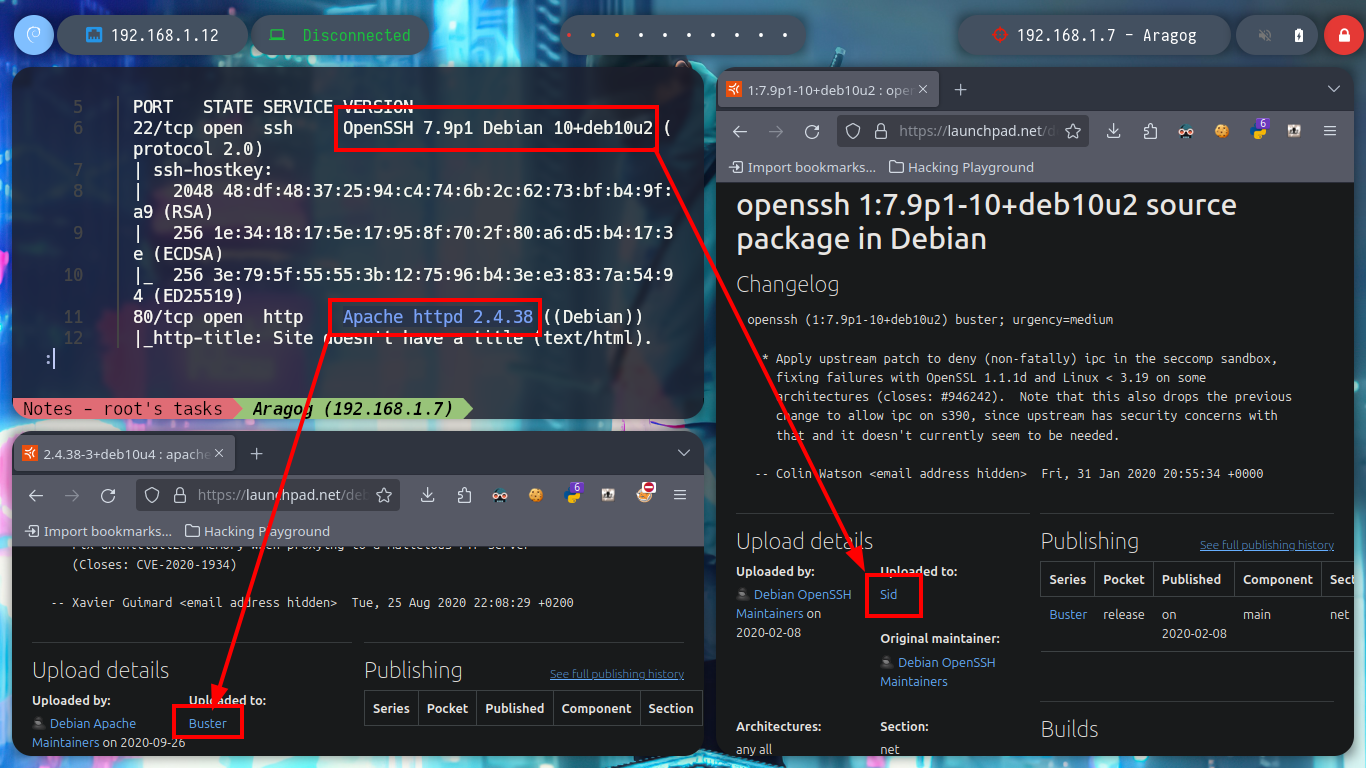Click padlock site info in apache window

click(x=179, y=495)
